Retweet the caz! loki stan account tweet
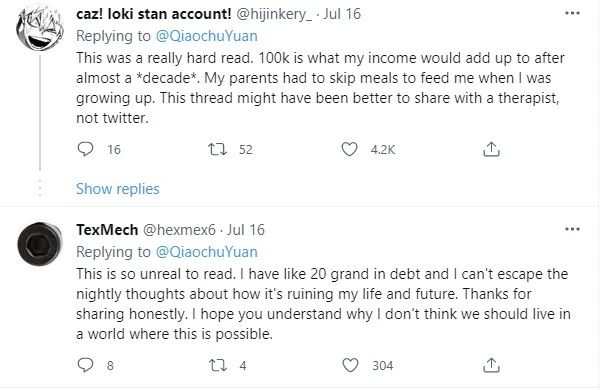600x390 pixels. (217, 149)
